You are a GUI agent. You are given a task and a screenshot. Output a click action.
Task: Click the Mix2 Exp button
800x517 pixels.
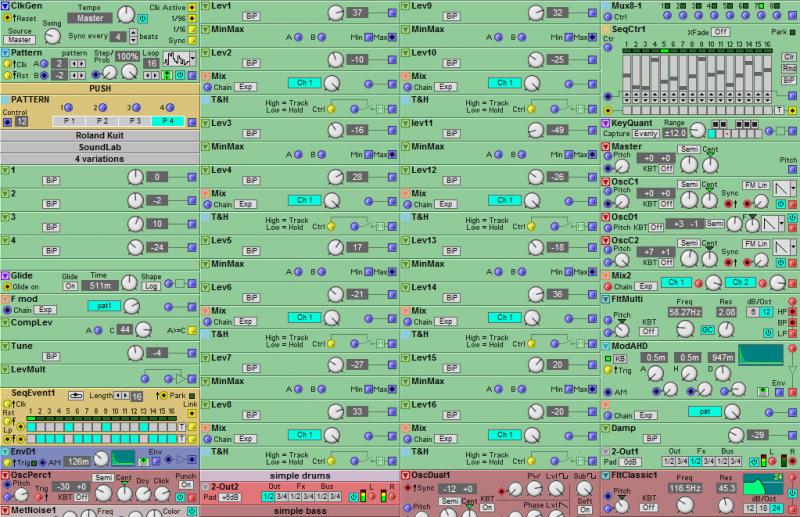[646, 286]
